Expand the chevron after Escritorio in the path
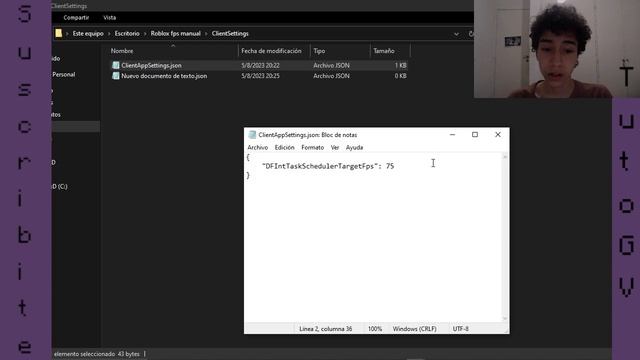Viewport: 640px width, 360px height. [x=145, y=34]
